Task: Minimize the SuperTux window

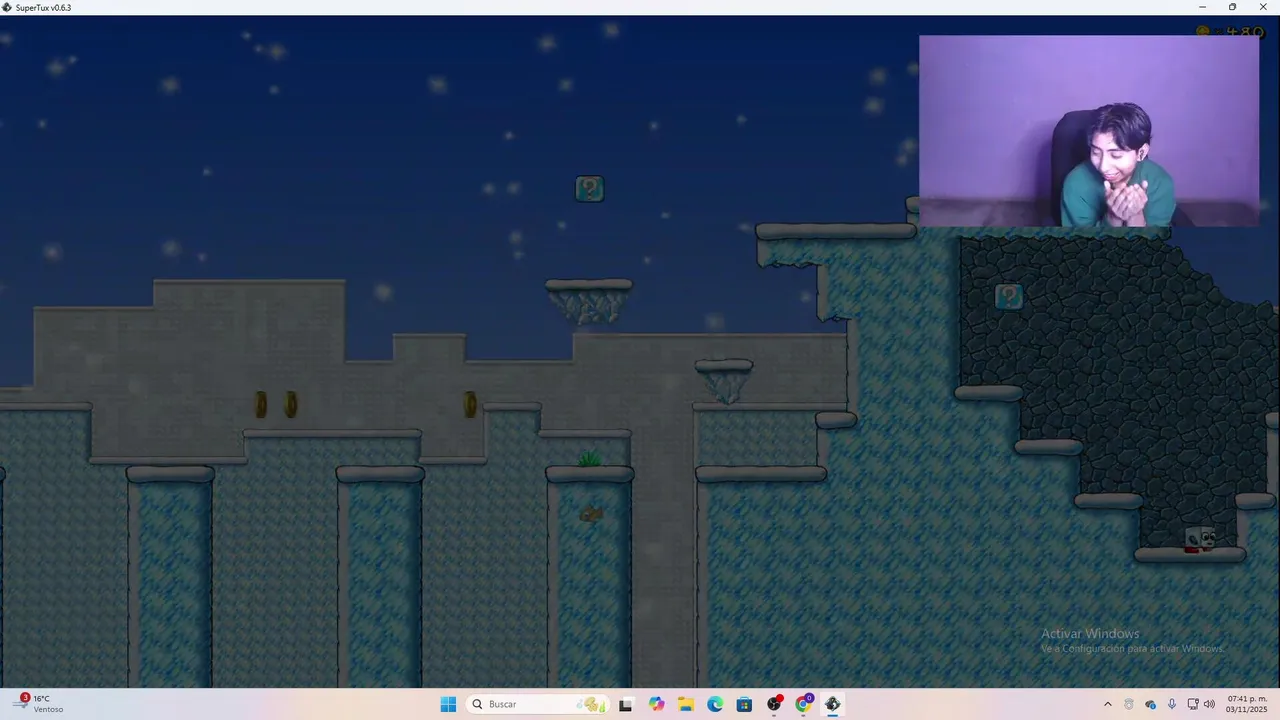Action: [x=1203, y=7]
